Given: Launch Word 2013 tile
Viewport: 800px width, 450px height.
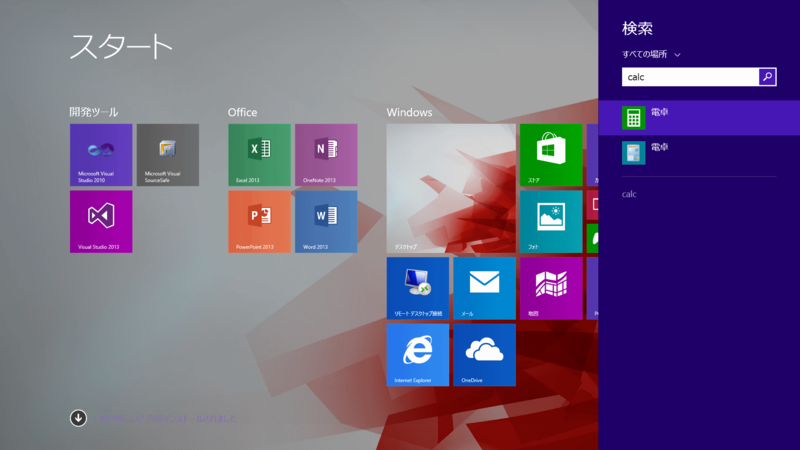Looking at the screenshot, I should [x=326, y=221].
